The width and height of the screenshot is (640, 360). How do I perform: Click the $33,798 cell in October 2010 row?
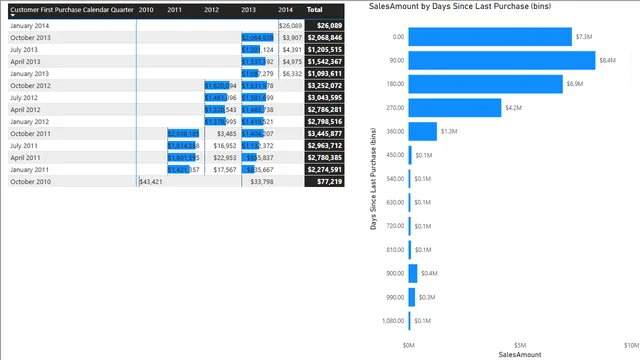tap(262, 182)
